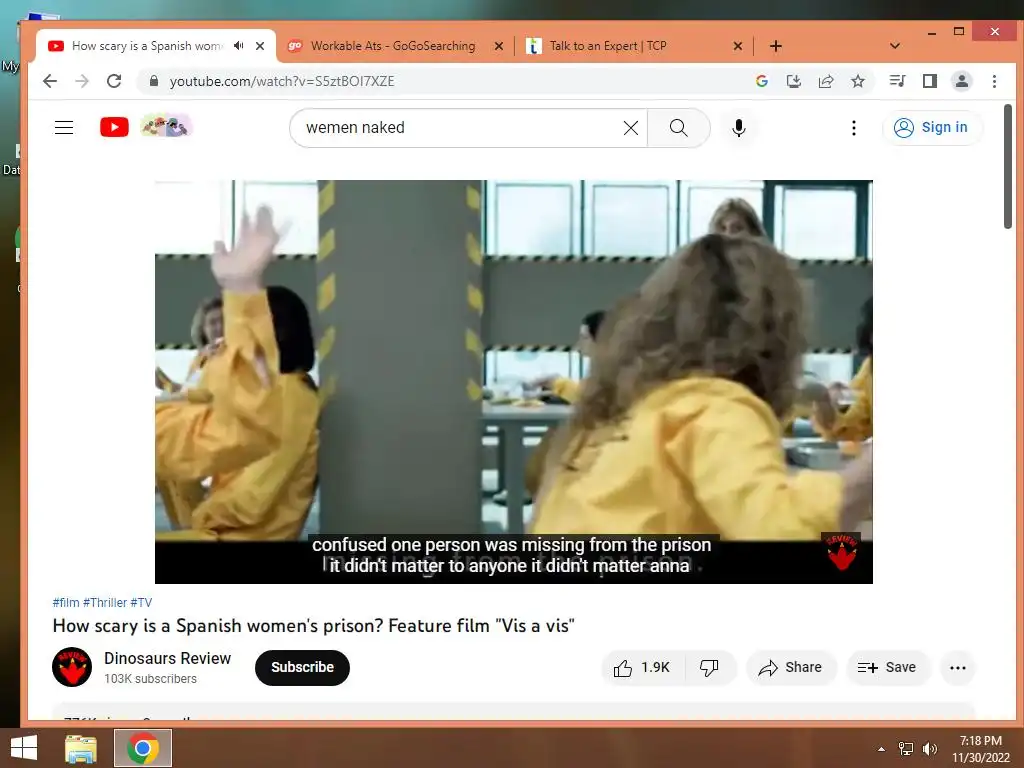Go to YouTube home via logo
Viewport: 1024px width, 768px height.
click(114, 127)
